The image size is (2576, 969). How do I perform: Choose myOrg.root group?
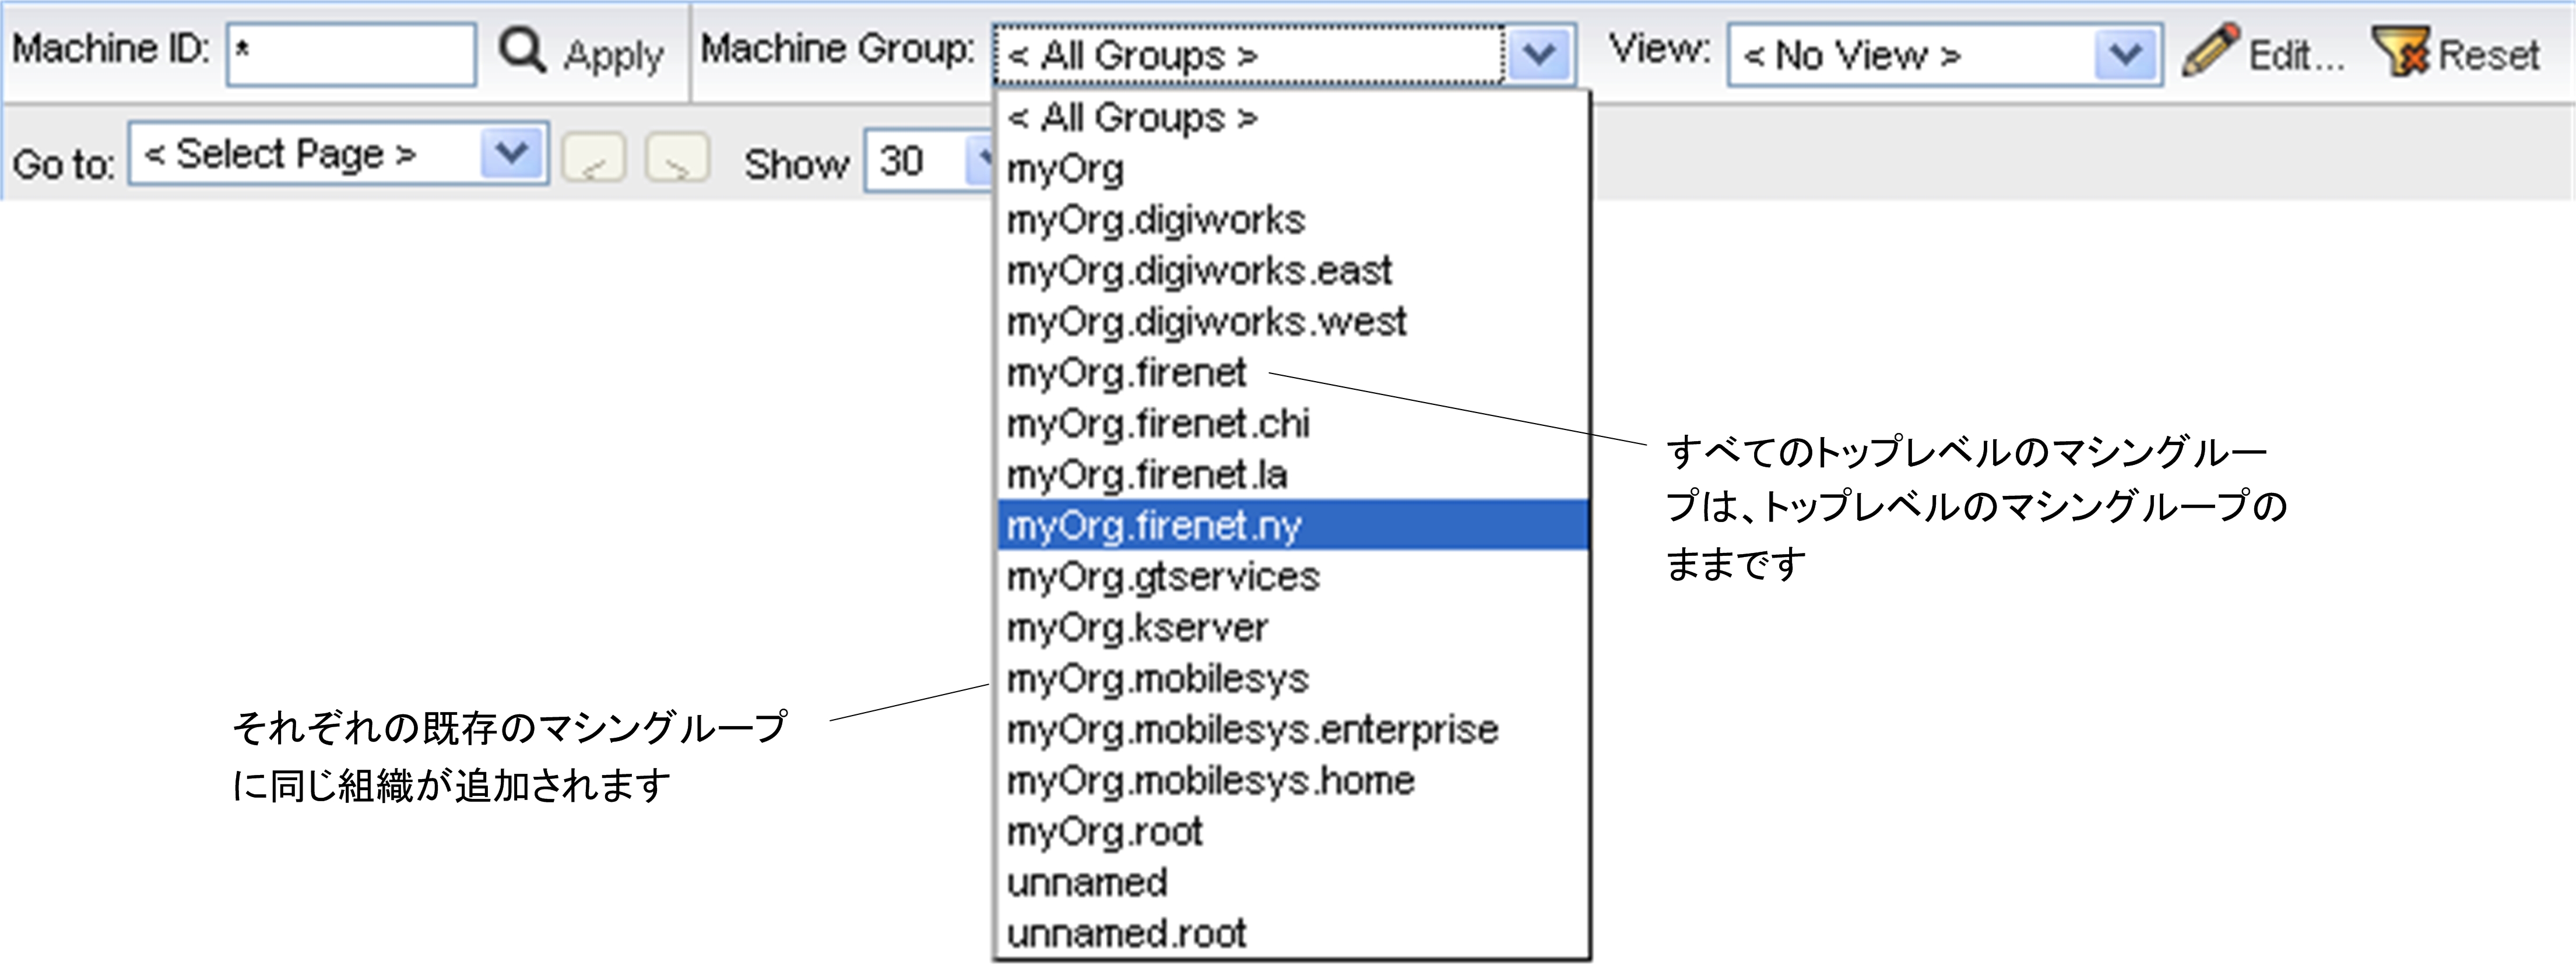[x=1292, y=832]
